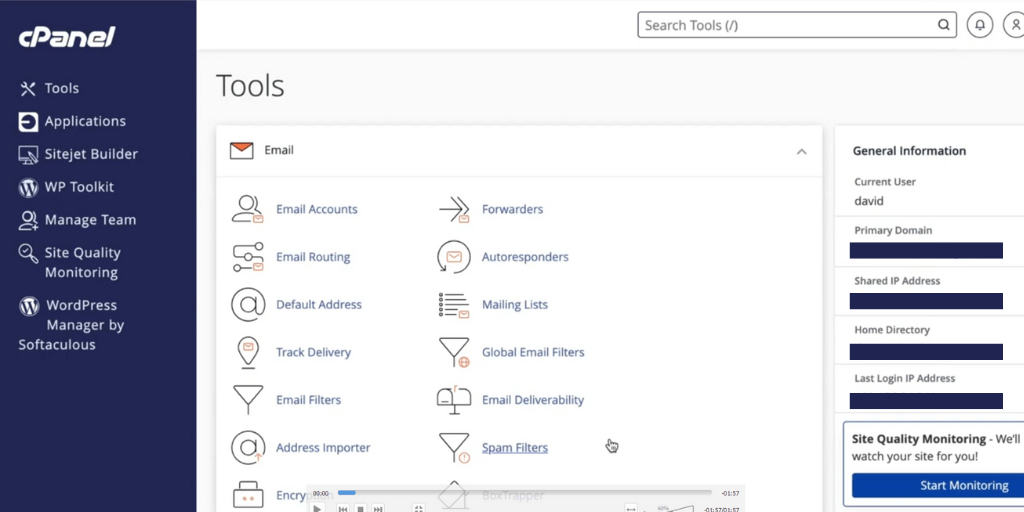Click the Primary Domain label
Screen dimensions: 1024x512
893,231
